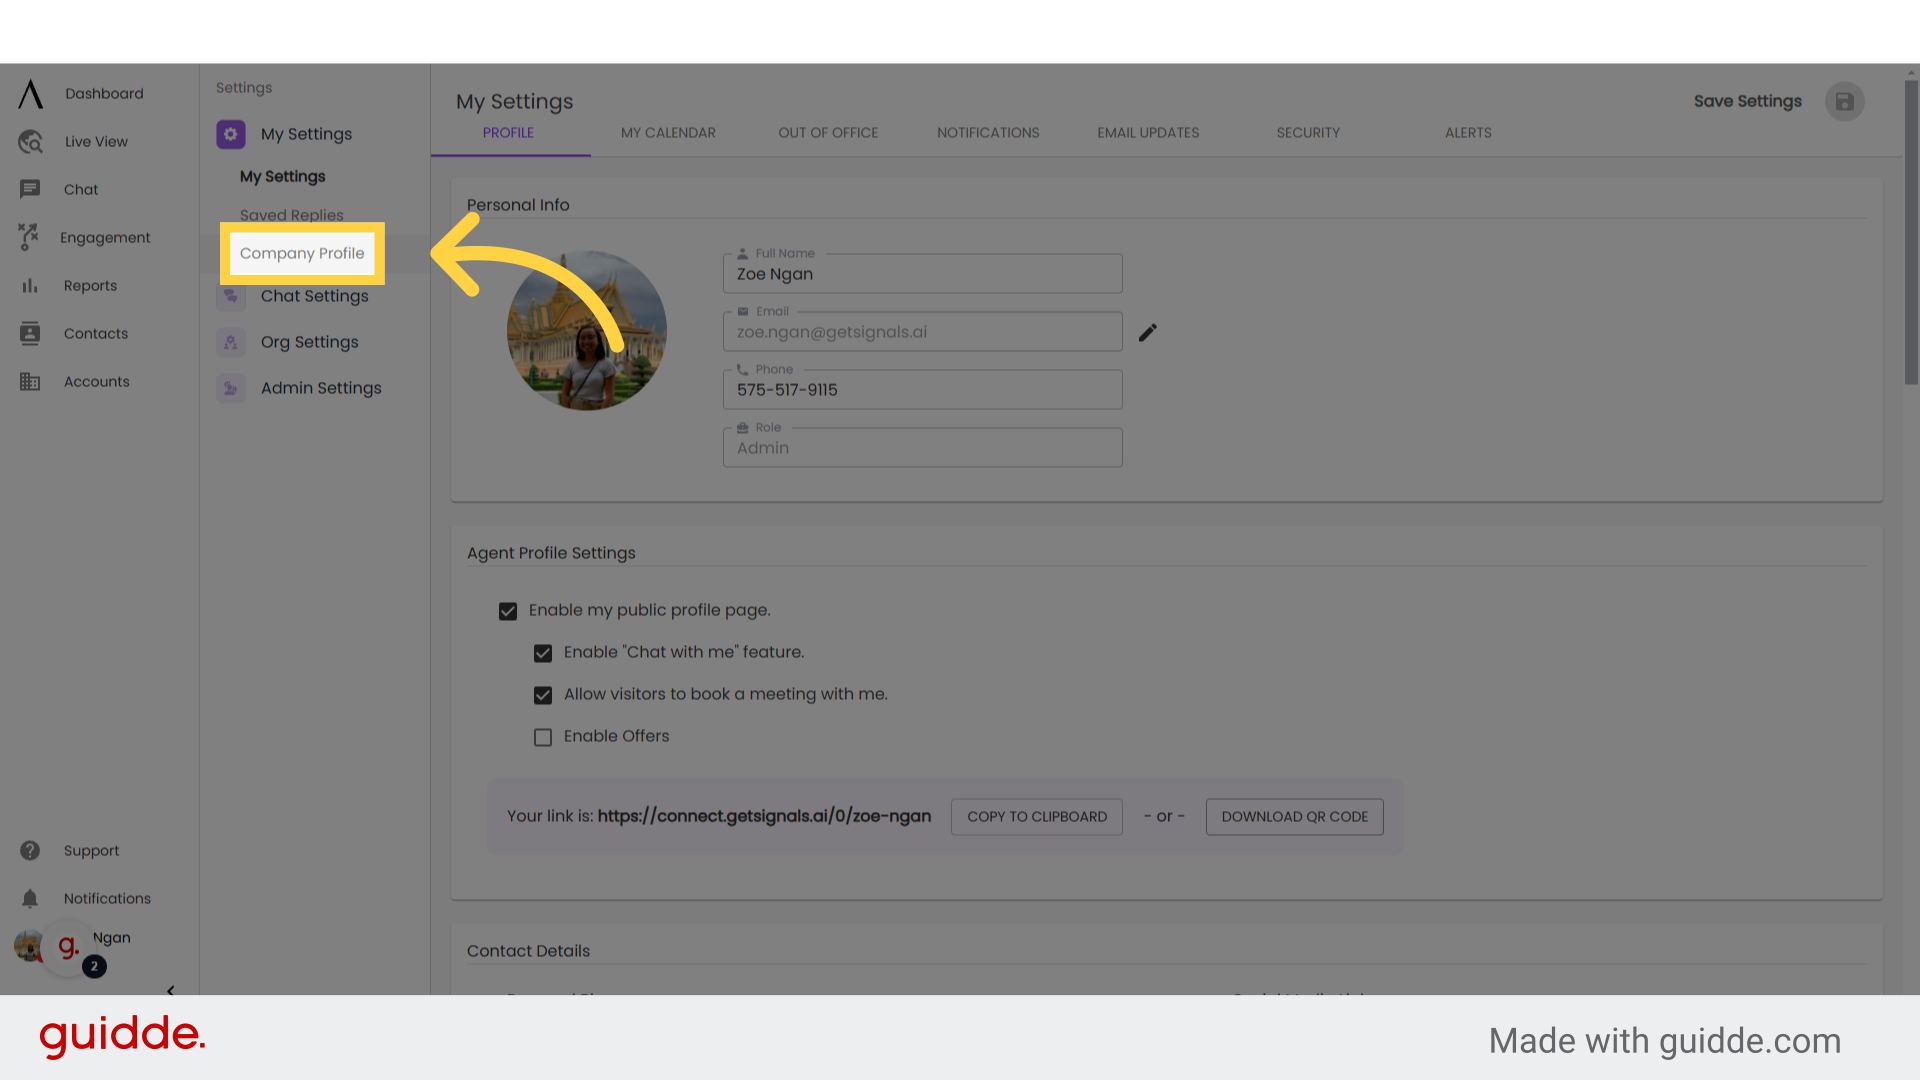This screenshot has height=1080, width=1920.
Task: Switch to the Security tab
Action: coord(1308,133)
